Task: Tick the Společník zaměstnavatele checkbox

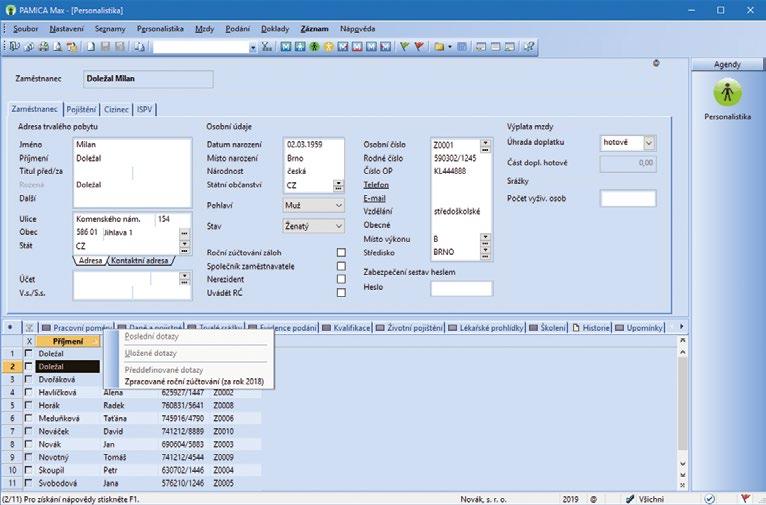Action: [341, 266]
